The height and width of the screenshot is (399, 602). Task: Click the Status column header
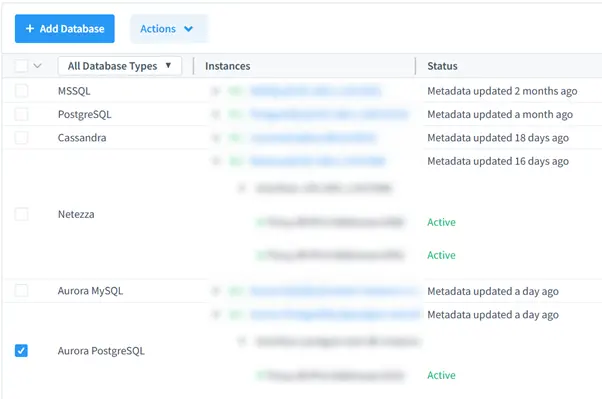pyautogui.click(x=442, y=66)
